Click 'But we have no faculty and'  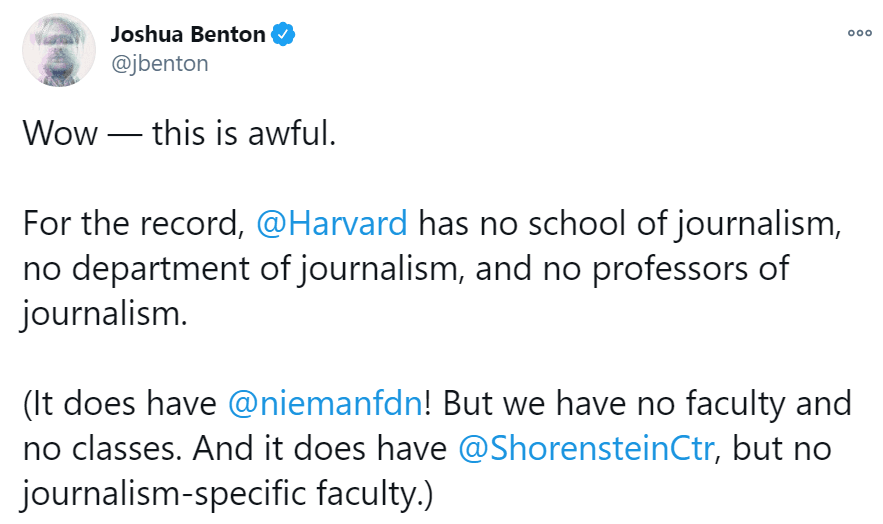click(647, 404)
